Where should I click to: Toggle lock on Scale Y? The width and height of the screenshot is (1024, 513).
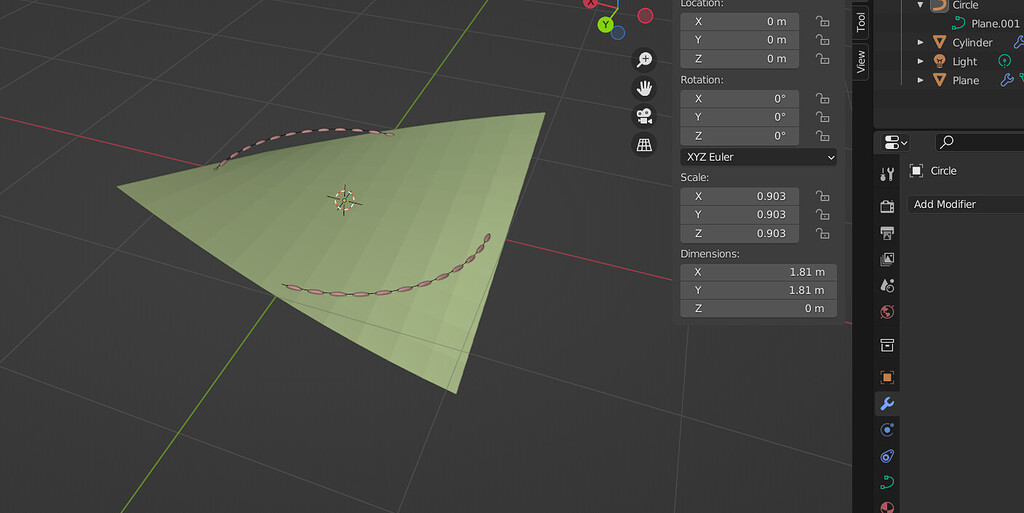(822, 214)
